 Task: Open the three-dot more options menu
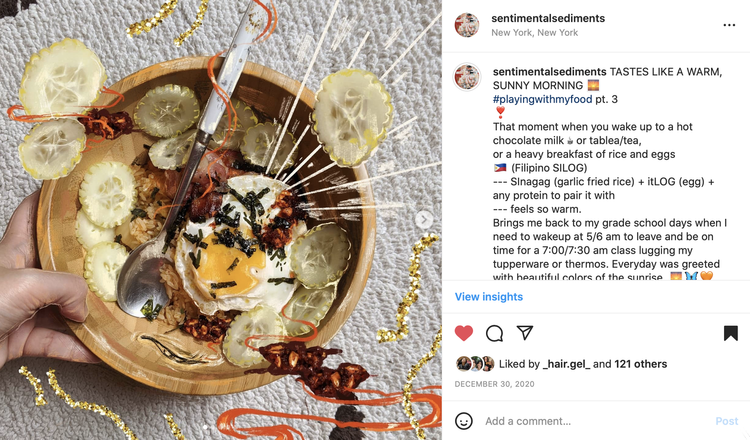click(x=729, y=25)
